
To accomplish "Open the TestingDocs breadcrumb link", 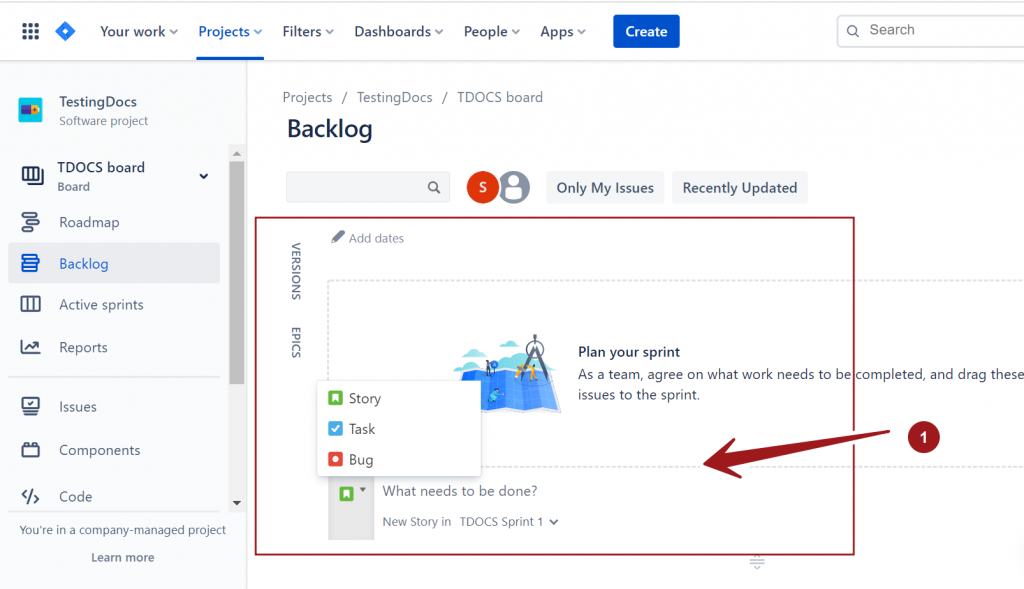I will click(394, 97).
